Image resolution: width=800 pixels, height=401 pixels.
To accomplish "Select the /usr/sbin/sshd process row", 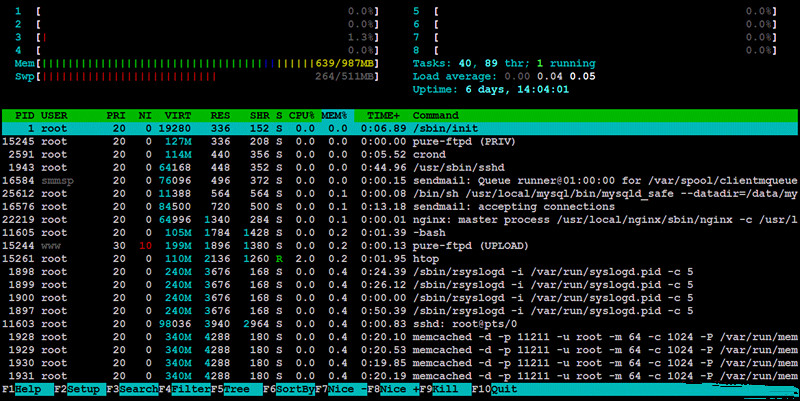I will [x=399, y=167].
